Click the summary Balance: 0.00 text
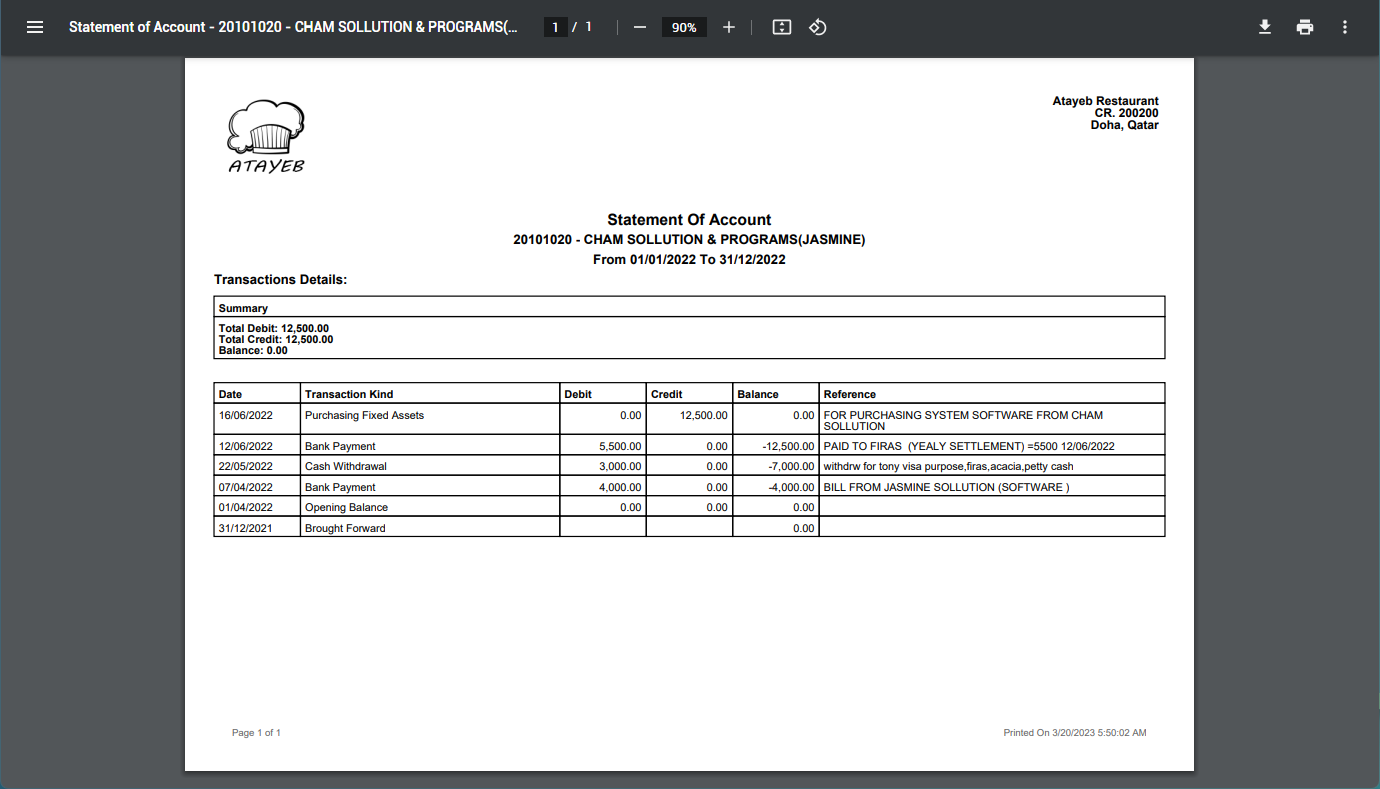This screenshot has width=1380, height=789. point(253,351)
